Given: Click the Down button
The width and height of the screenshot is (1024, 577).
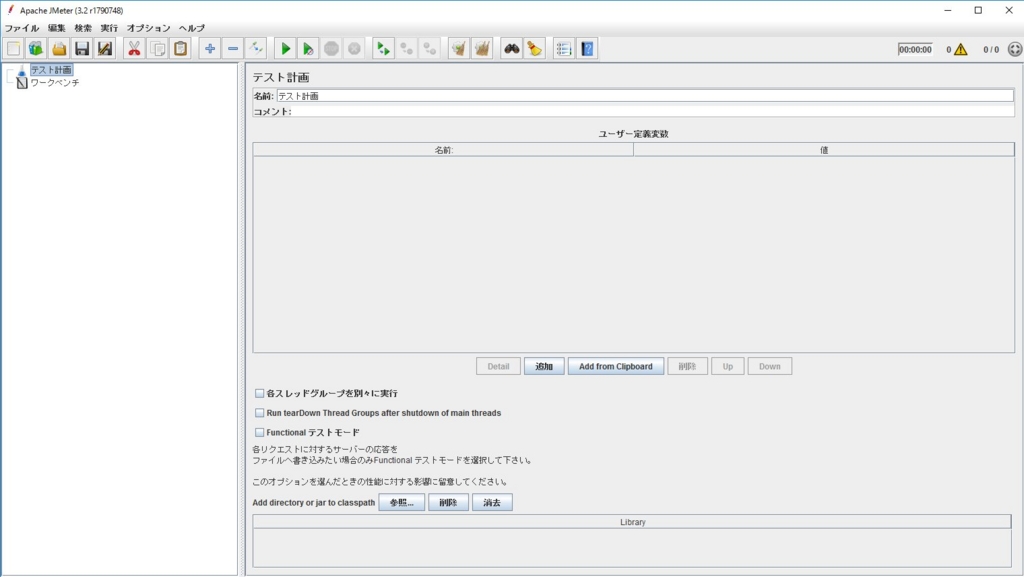Looking at the screenshot, I should [769, 367].
